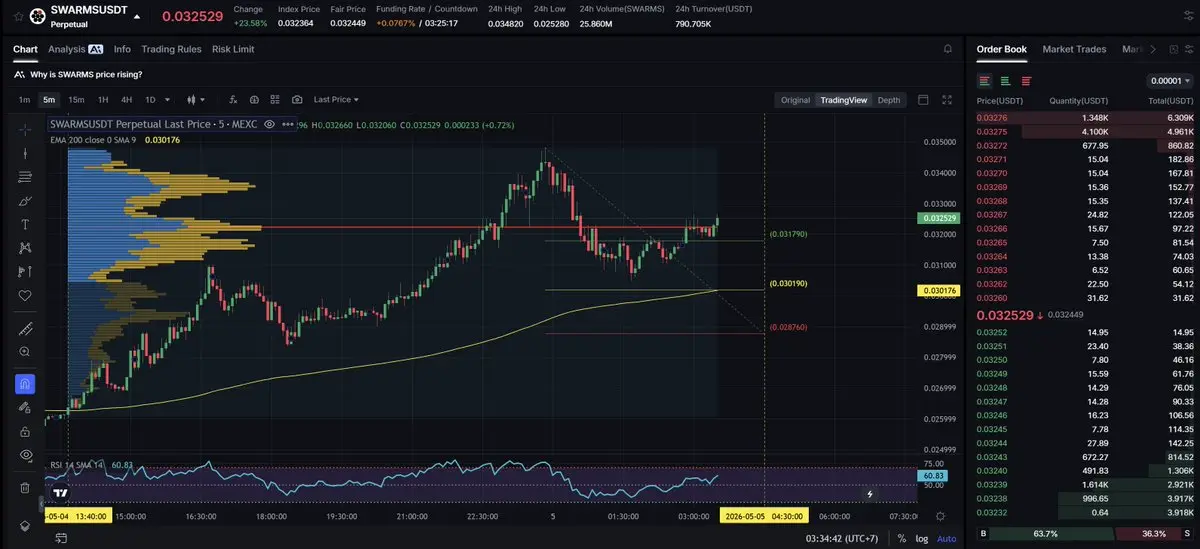Toggle visibility eye on SWARMSUSDT legend
Viewport: 1200px width, 549px height.
(270, 124)
